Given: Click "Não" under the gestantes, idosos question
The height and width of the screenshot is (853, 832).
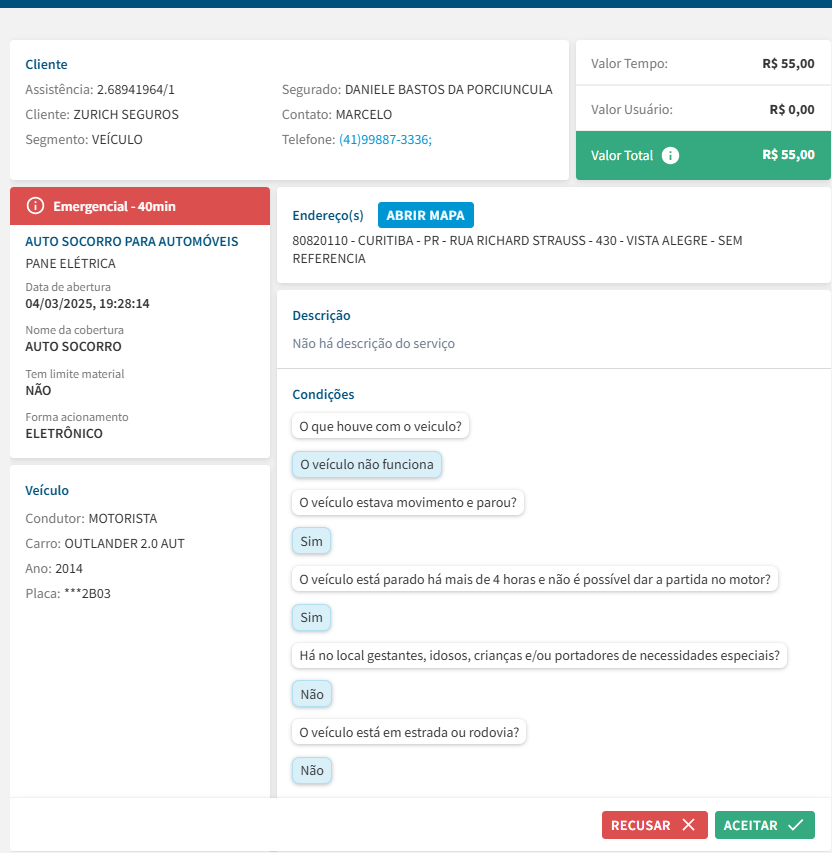Looking at the screenshot, I should (x=312, y=693).
